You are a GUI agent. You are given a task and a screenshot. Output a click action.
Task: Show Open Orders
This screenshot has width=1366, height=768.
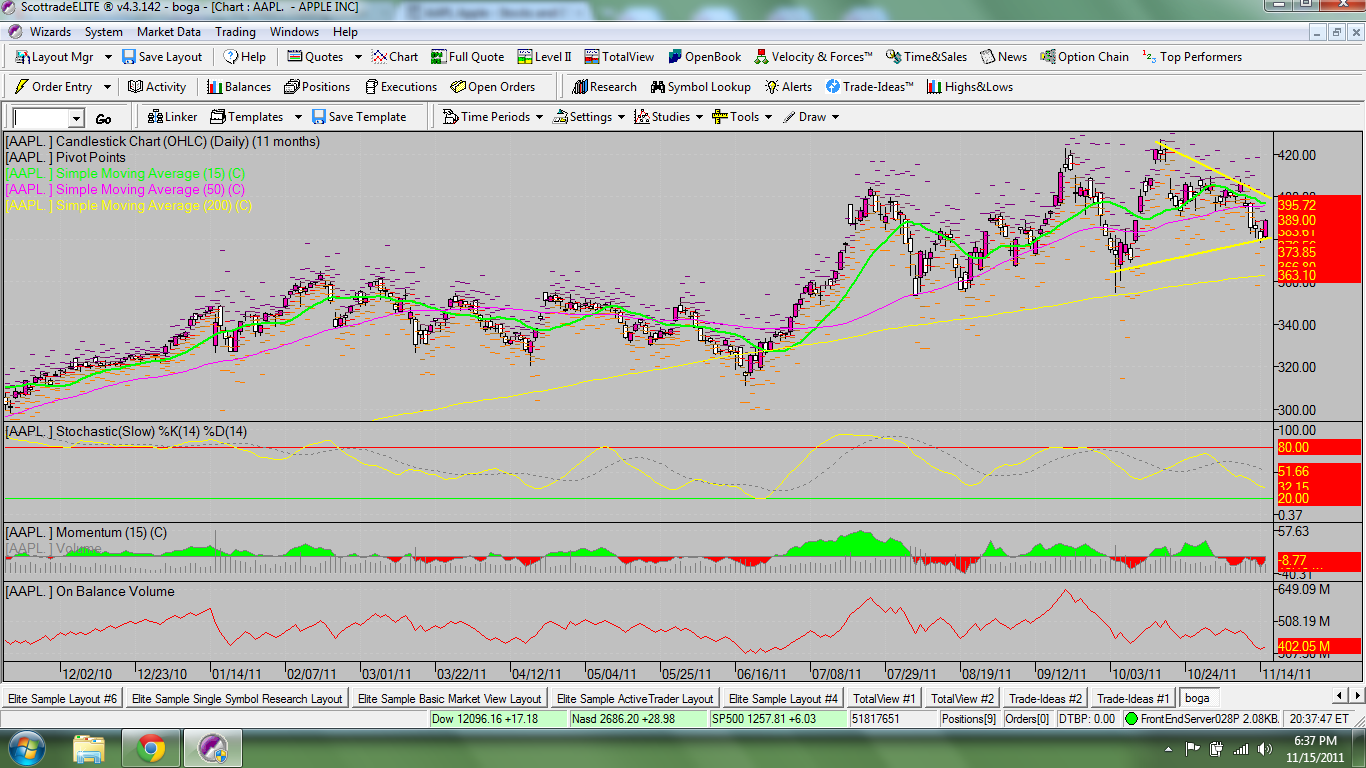493,87
